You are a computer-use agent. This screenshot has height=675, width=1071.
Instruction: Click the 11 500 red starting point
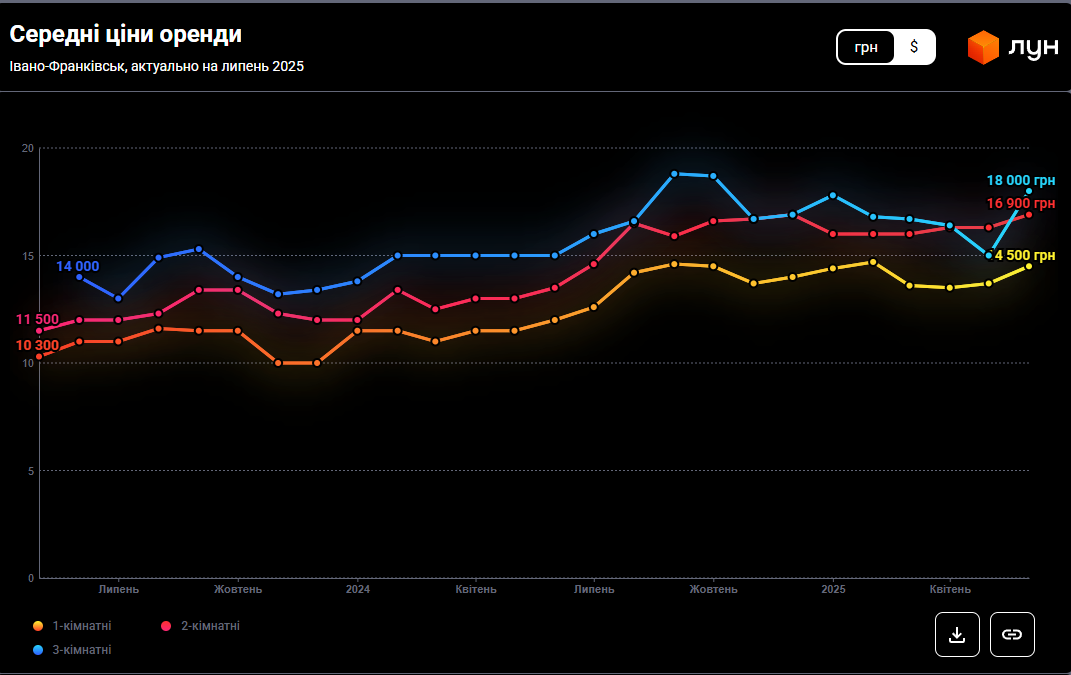point(40,330)
